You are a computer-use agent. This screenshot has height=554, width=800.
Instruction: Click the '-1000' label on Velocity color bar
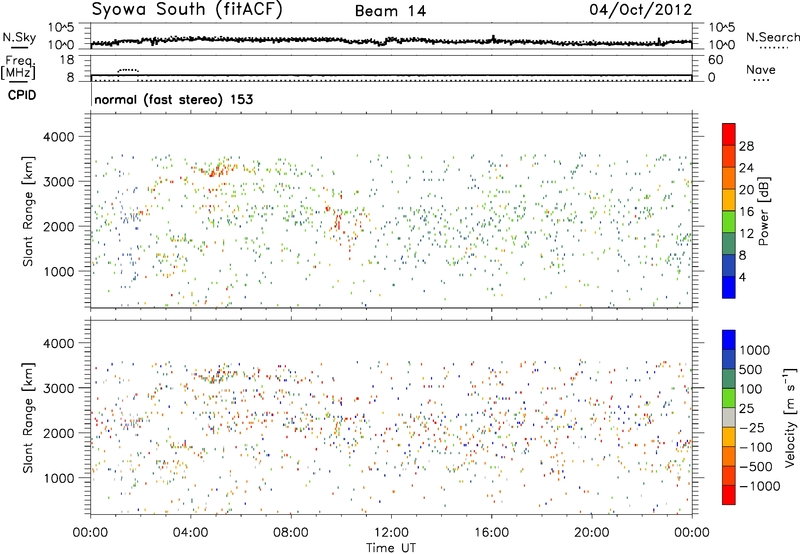(x=759, y=486)
